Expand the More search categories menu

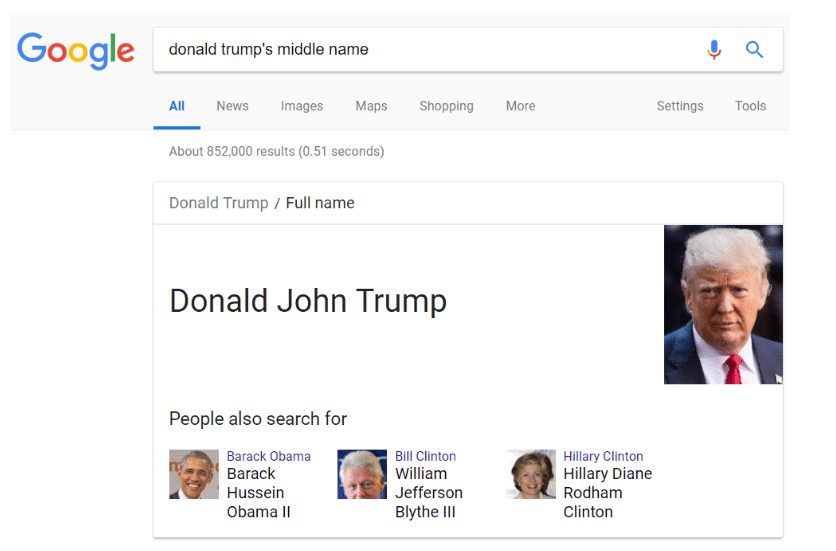point(520,106)
